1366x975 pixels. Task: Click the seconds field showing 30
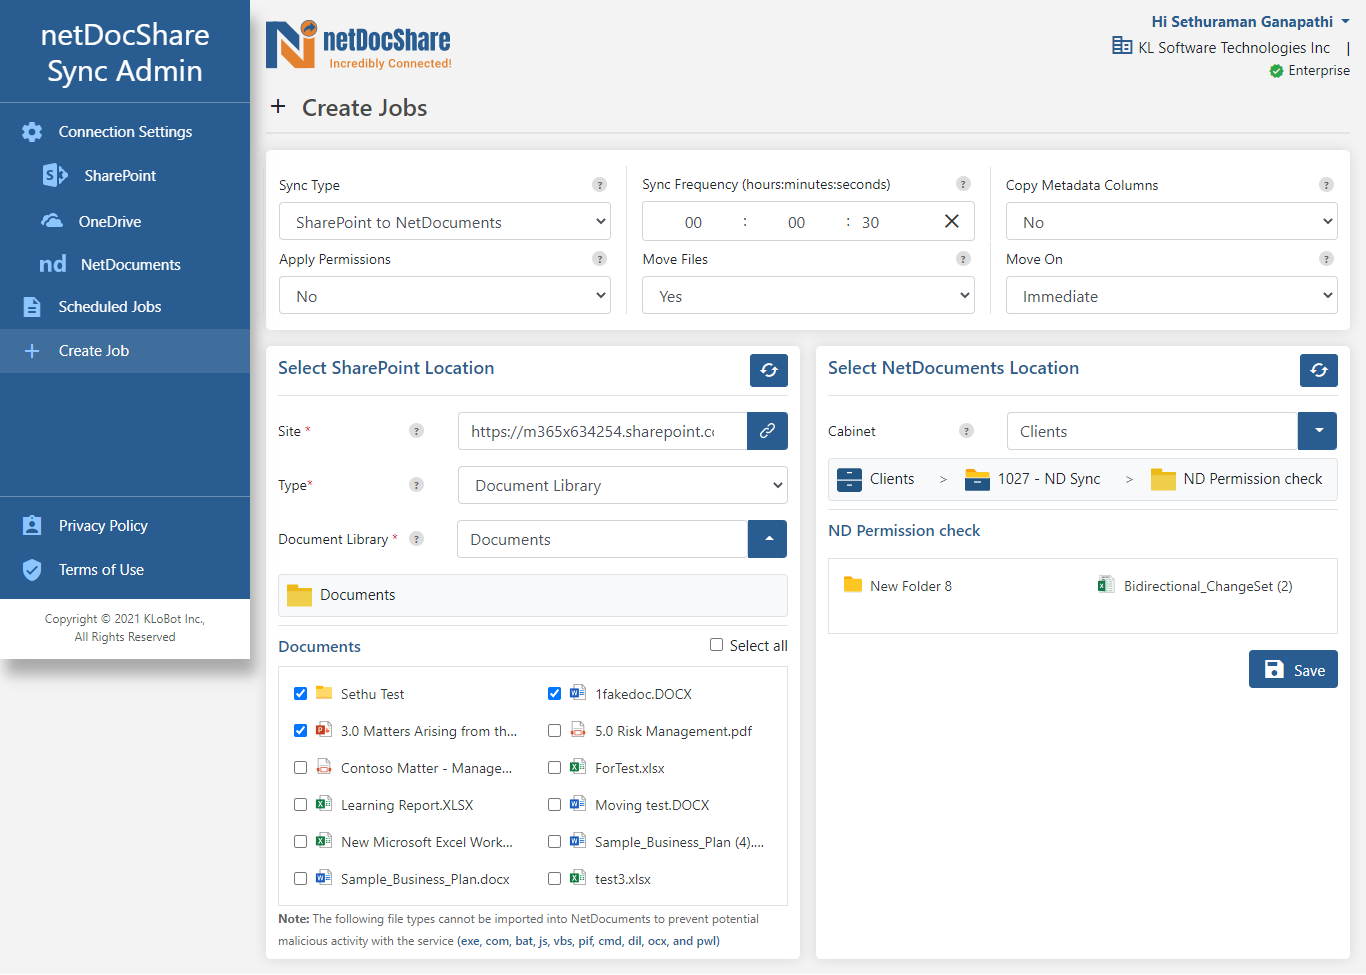(x=871, y=222)
